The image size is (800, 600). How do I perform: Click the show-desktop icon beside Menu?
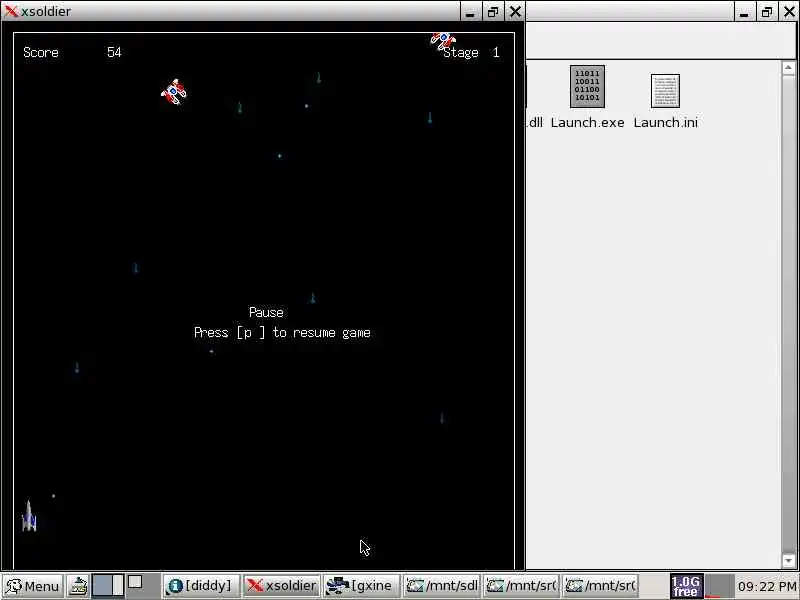[x=79, y=586]
